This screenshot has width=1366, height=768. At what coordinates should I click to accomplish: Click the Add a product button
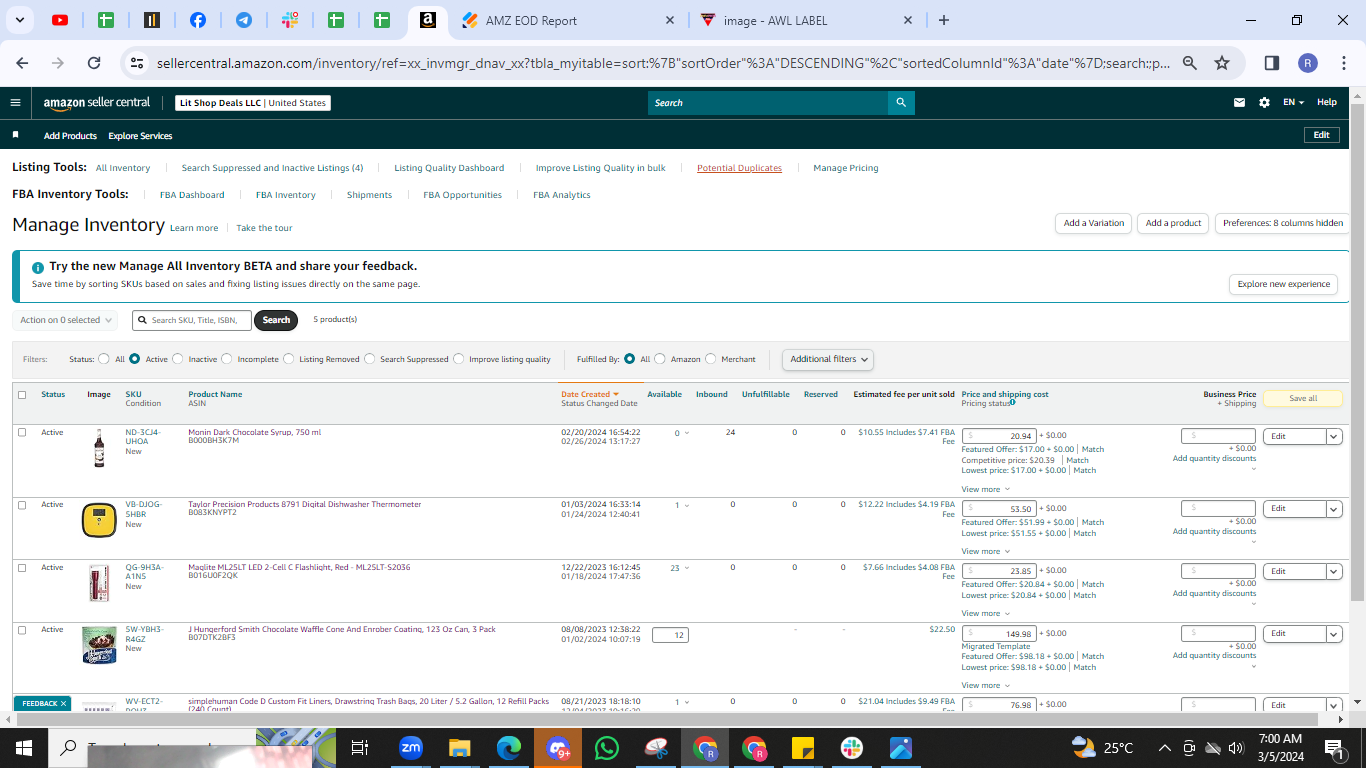[1173, 223]
